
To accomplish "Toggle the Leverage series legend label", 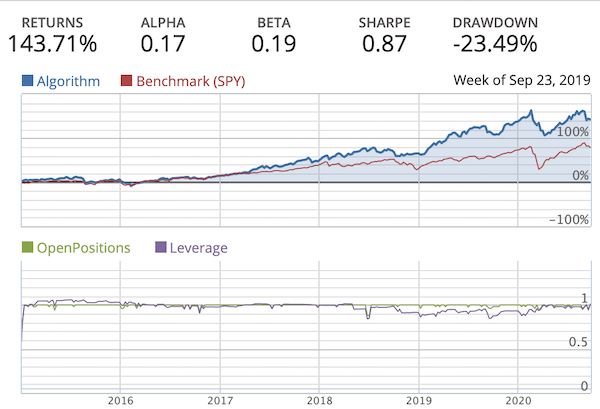I will [x=200, y=247].
